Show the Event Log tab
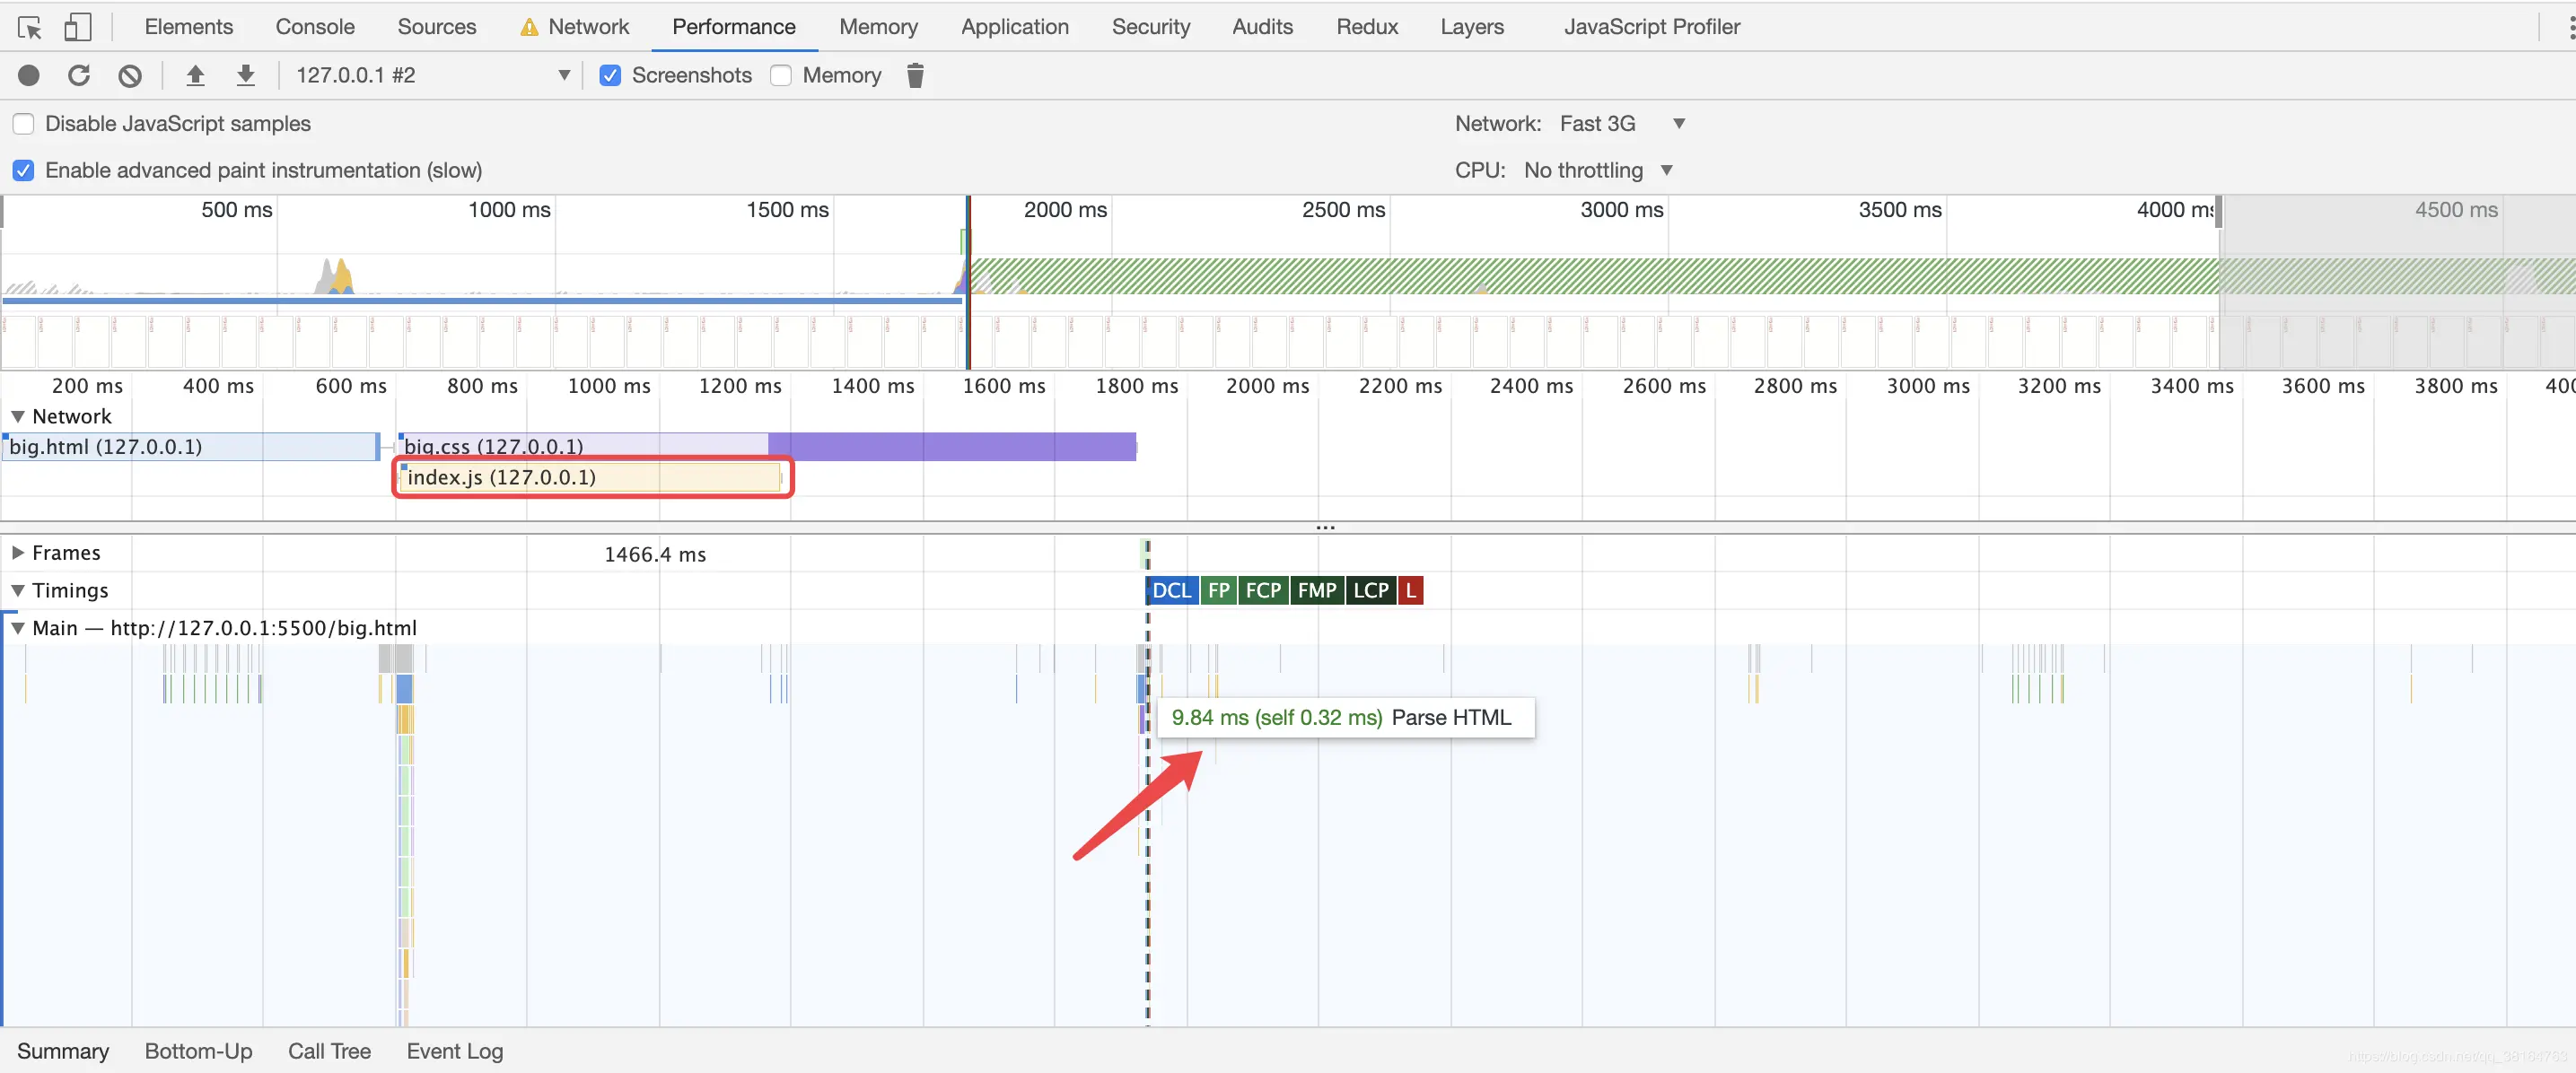2576x1073 pixels. point(455,1051)
